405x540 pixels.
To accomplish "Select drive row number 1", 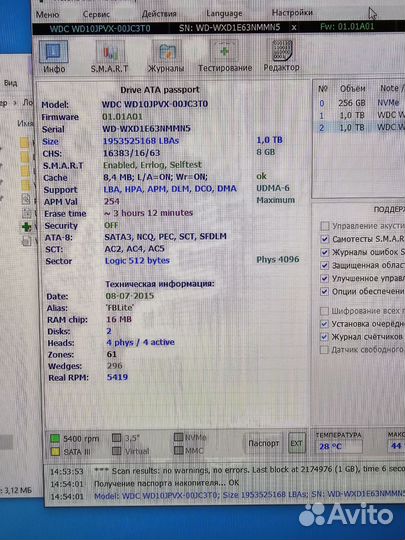I will tap(360, 115).
